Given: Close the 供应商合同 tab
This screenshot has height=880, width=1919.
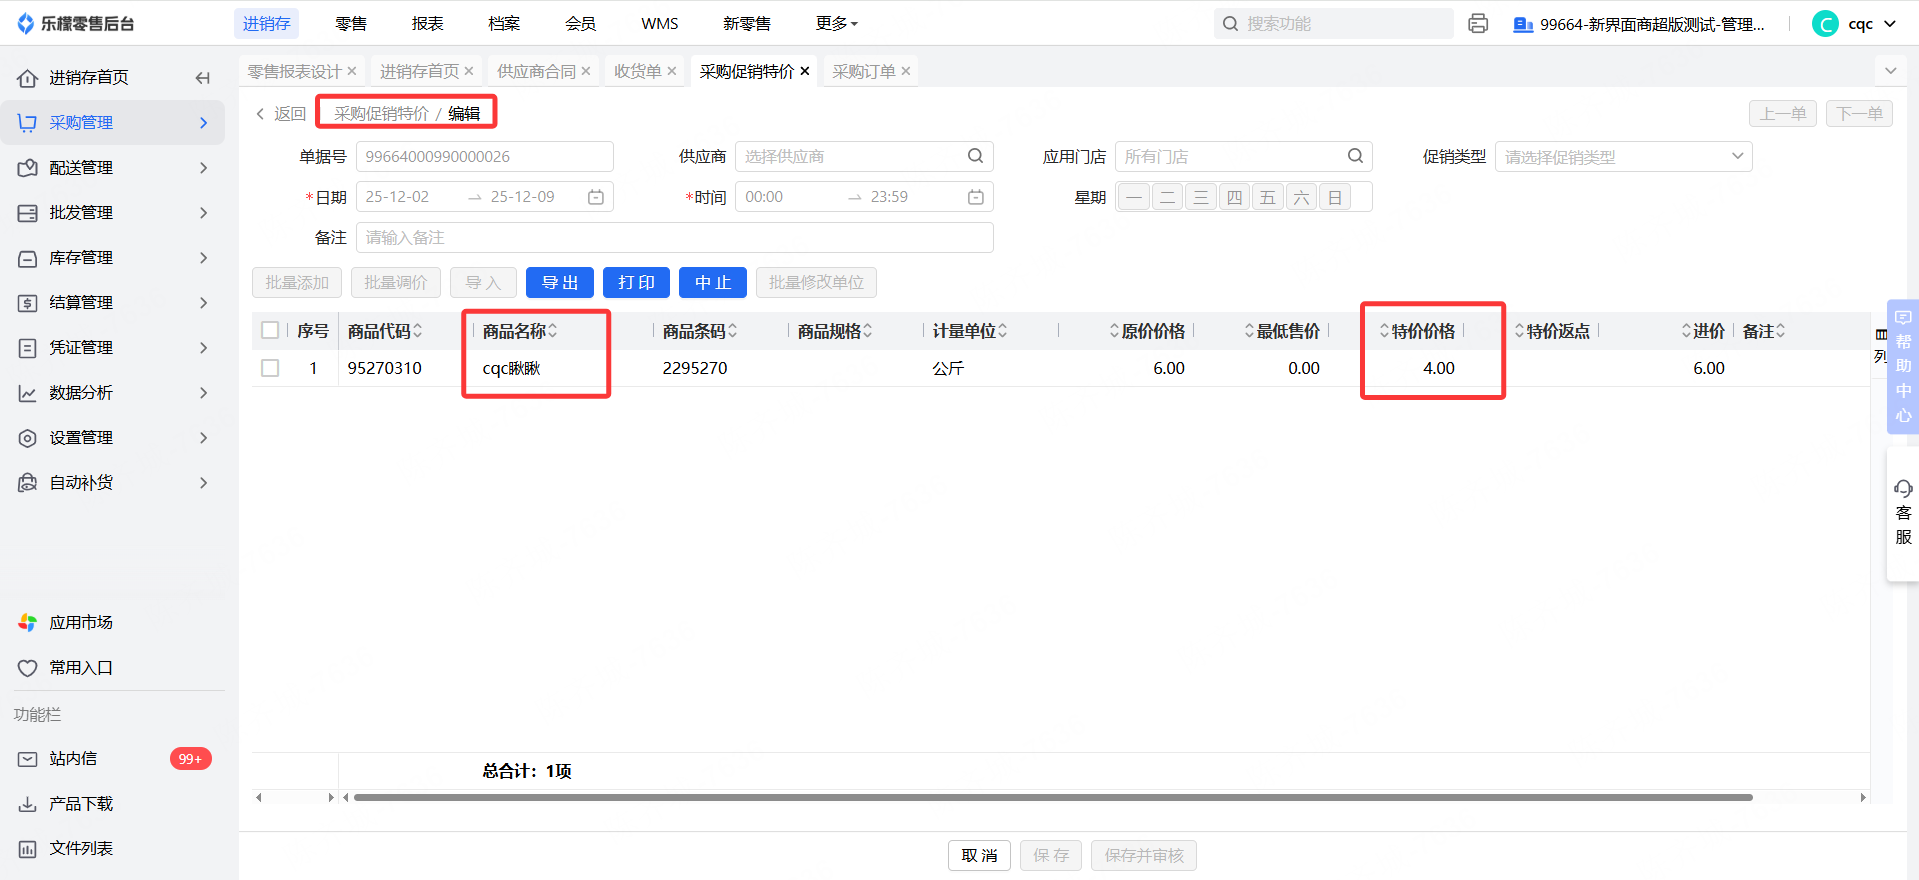Looking at the screenshot, I should tap(586, 71).
